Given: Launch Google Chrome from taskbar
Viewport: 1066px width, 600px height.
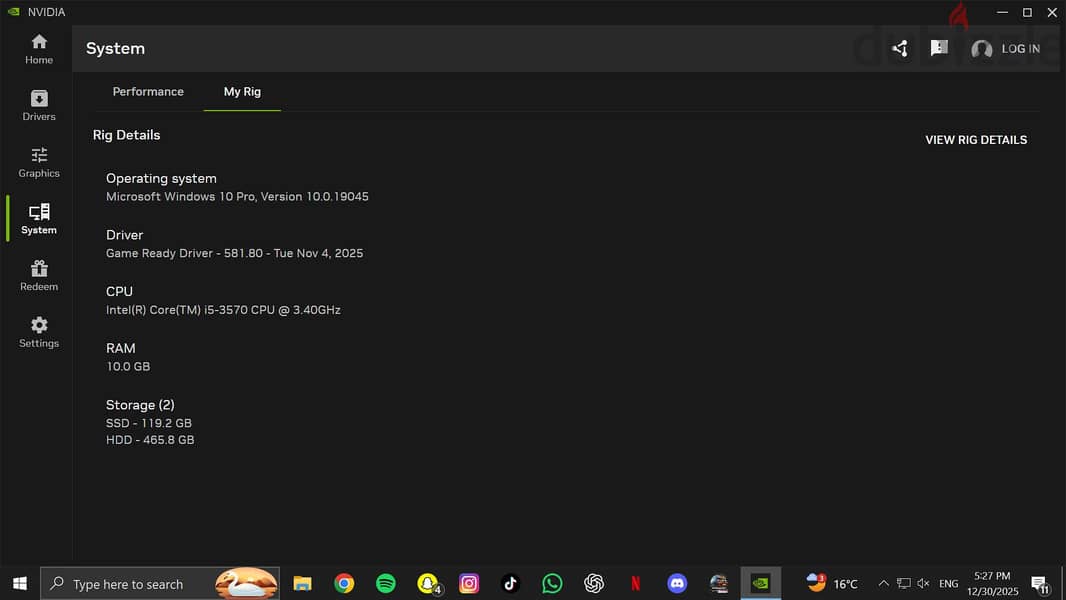Looking at the screenshot, I should [344, 584].
